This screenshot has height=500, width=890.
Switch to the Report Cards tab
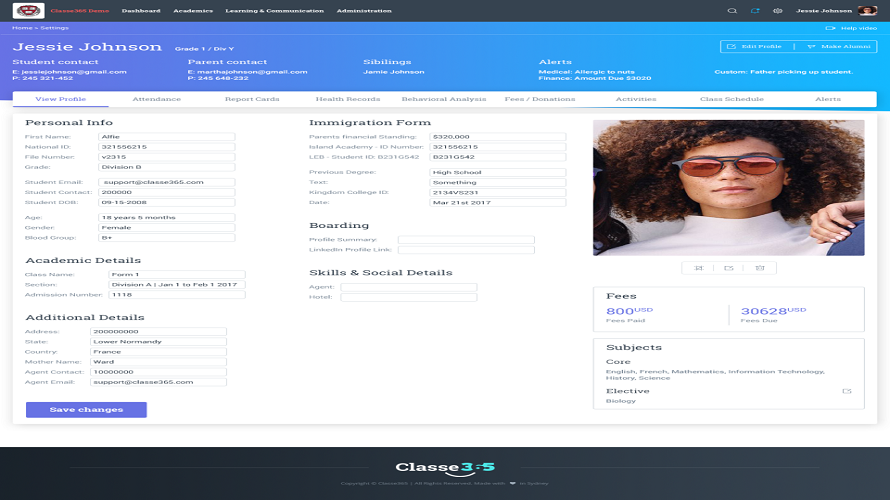point(252,99)
